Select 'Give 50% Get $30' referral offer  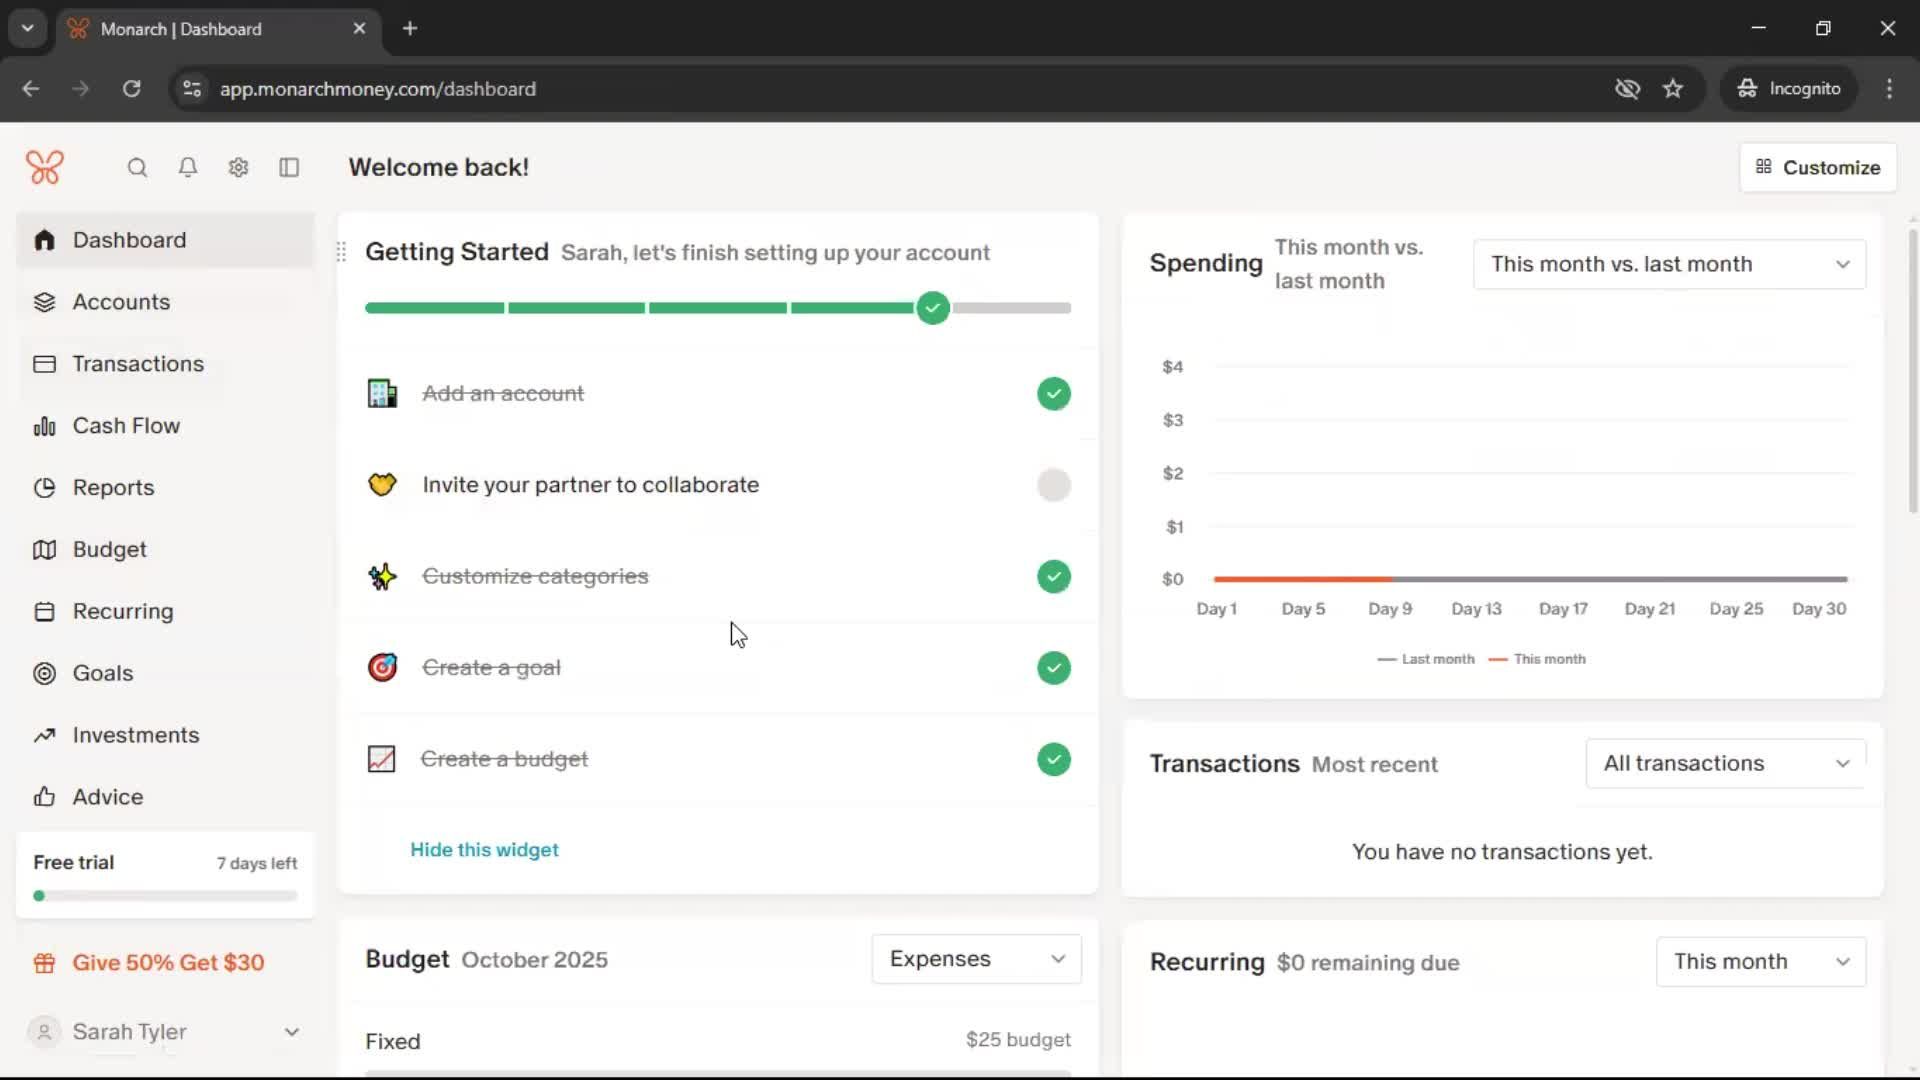(167, 962)
